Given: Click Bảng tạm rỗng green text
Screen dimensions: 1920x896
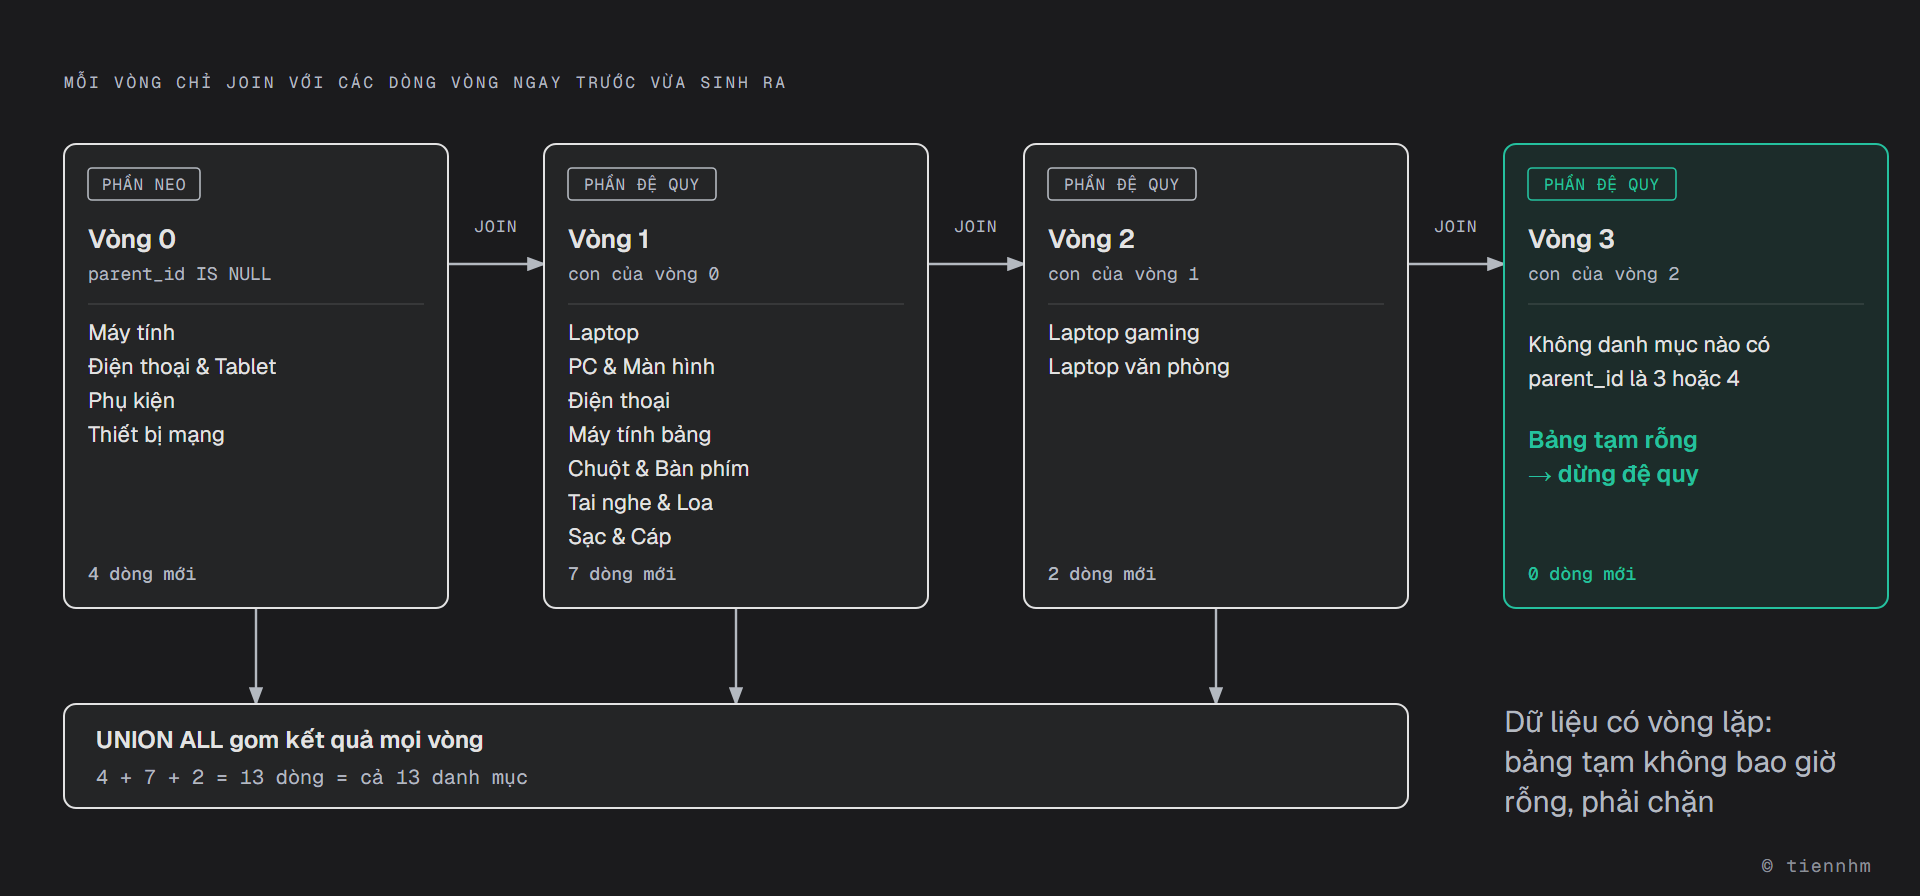Looking at the screenshot, I should pos(1612,440).
